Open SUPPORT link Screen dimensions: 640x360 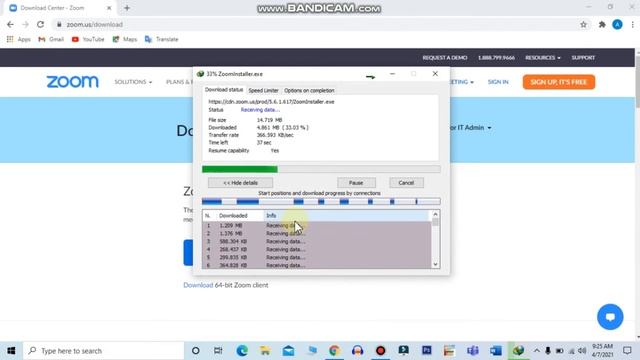pos(583,58)
